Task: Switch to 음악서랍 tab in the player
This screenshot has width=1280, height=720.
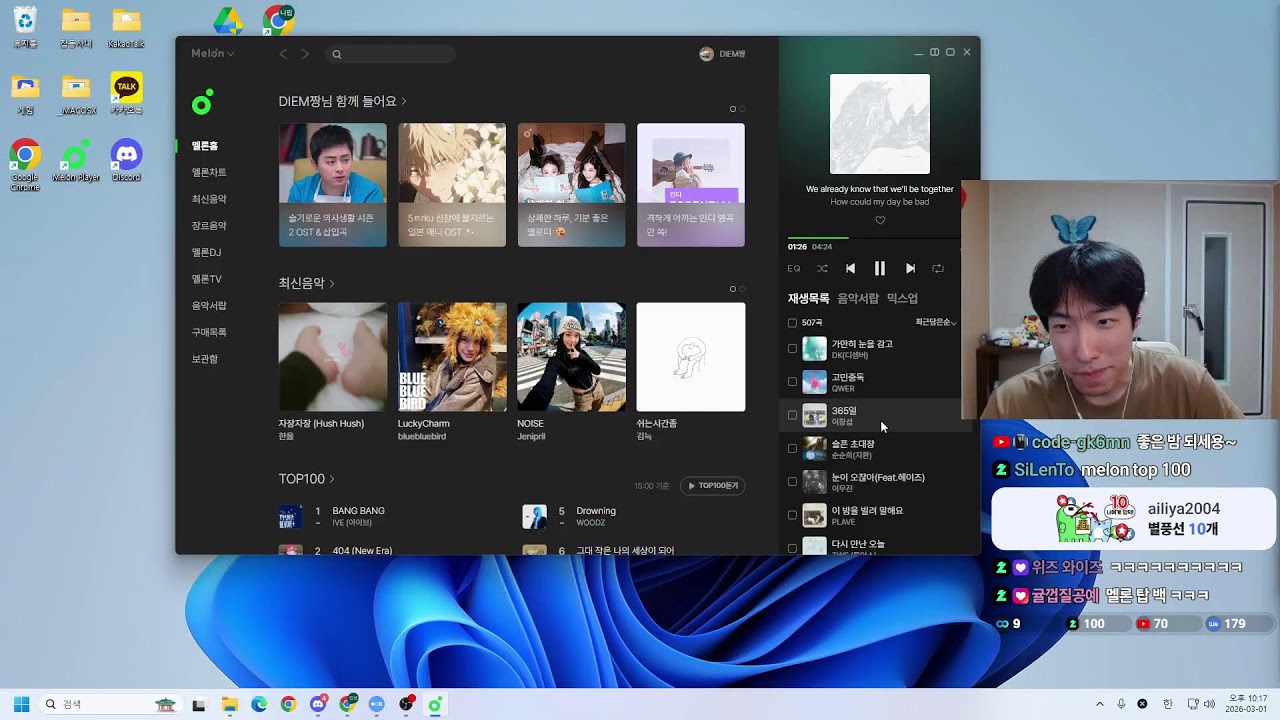Action: (858, 298)
